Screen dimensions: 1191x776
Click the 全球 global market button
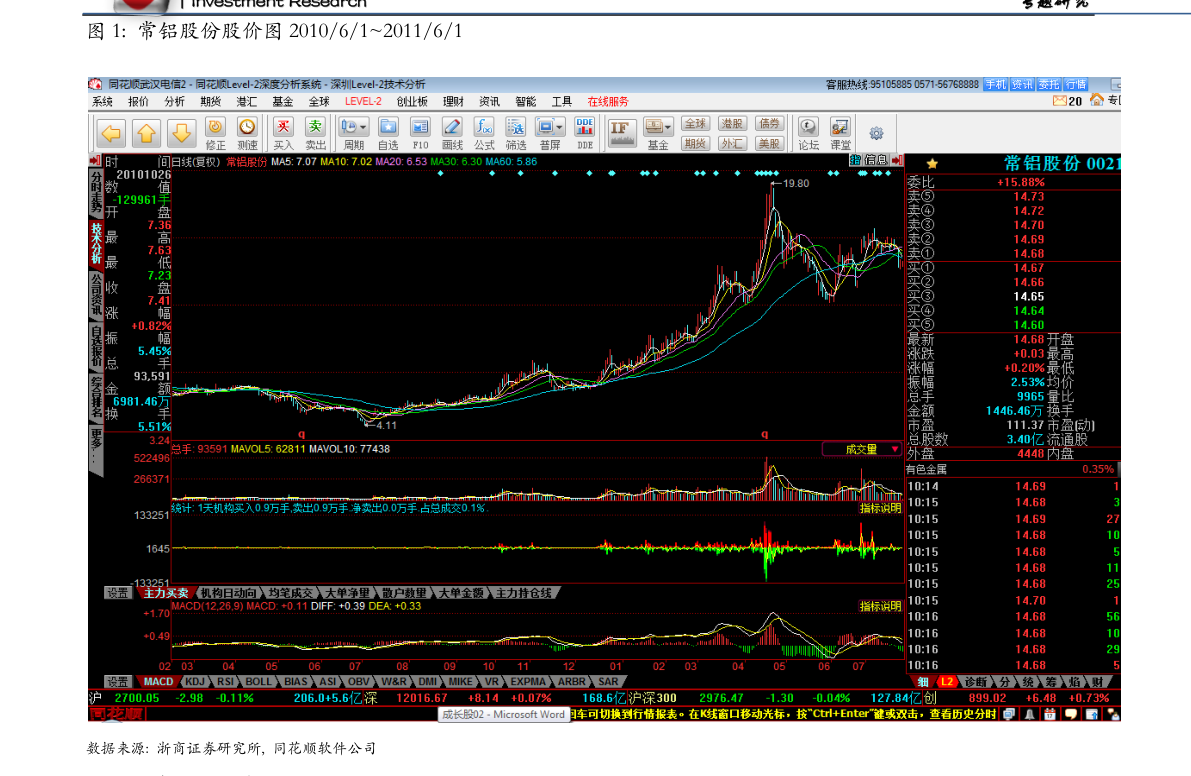[695, 124]
